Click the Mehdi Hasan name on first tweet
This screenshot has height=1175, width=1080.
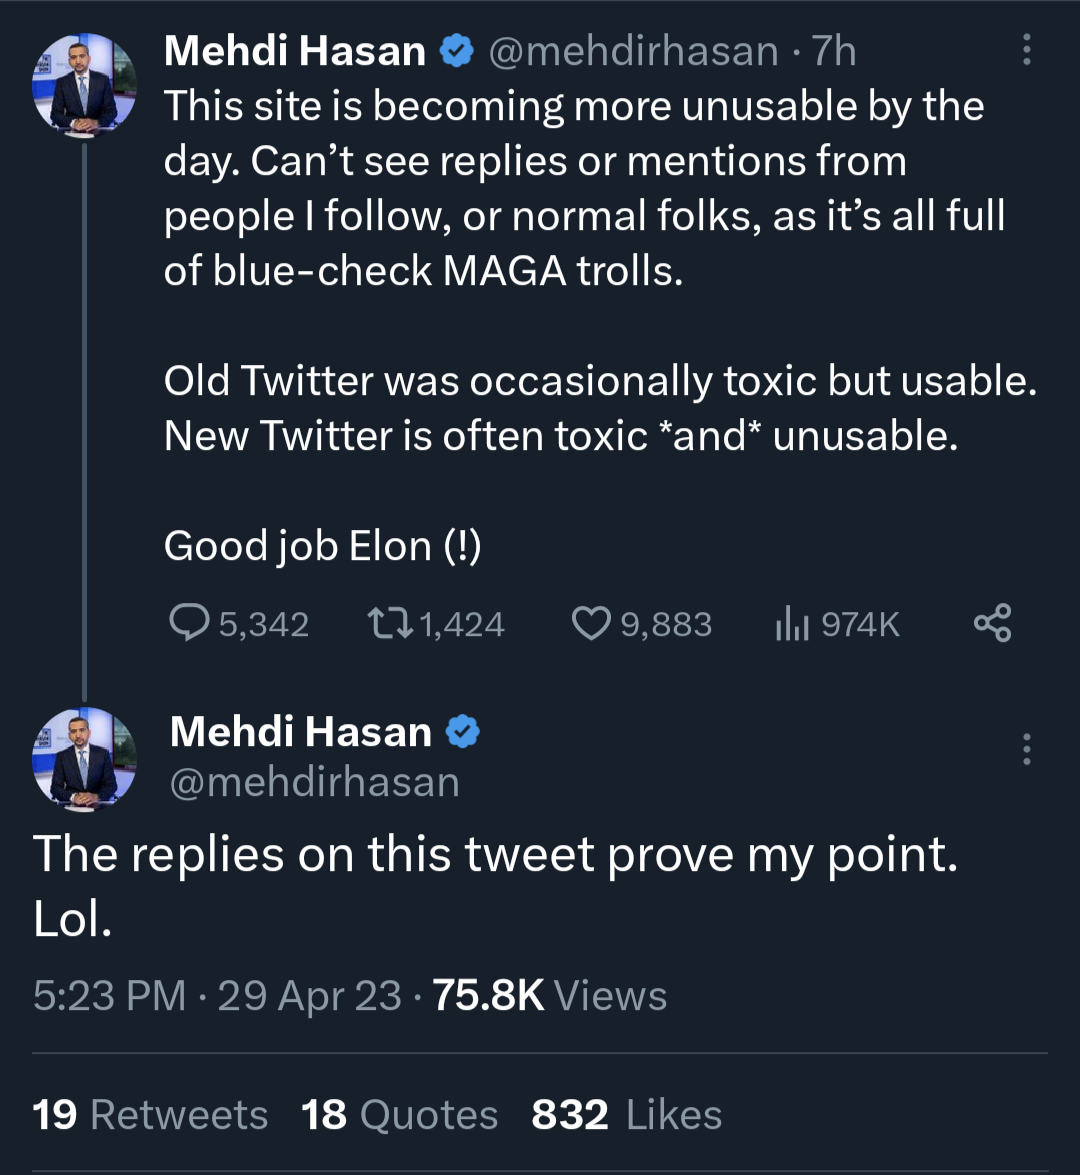point(295,51)
